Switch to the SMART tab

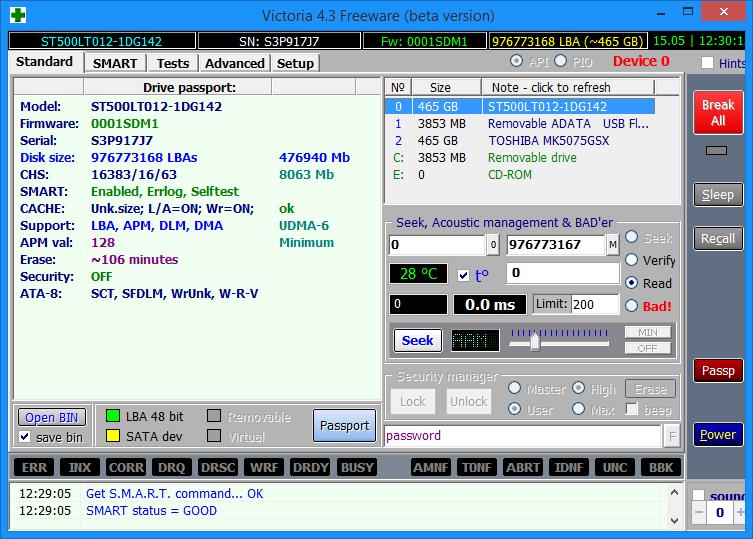pos(115,63)
